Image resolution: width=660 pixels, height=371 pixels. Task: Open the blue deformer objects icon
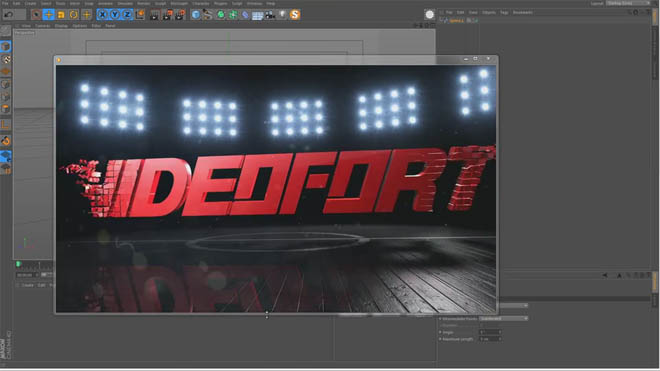pyautogui.click(x=245, y=15)
